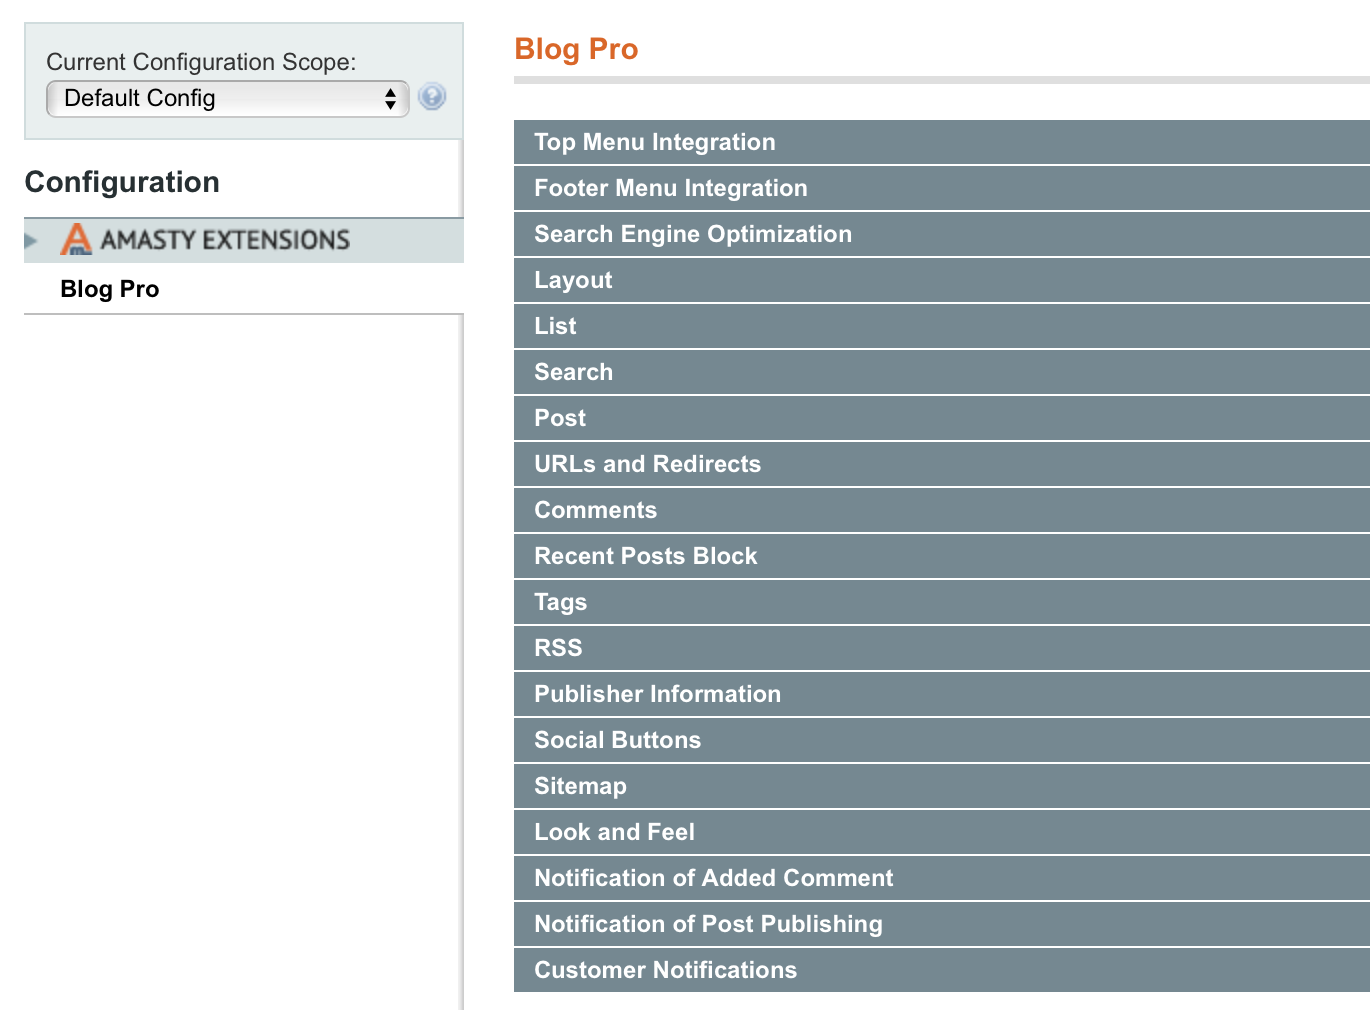Collapse the Amasty Extensions arrow
Screen dimensions: 1370x1010
(31, 240)
